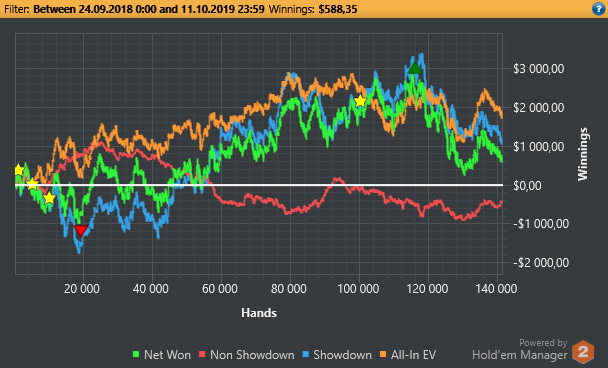The height and width of the screenshot is (368, 608).
Task: Click the -$1 000,00 axis label
Action: [541, 224]
